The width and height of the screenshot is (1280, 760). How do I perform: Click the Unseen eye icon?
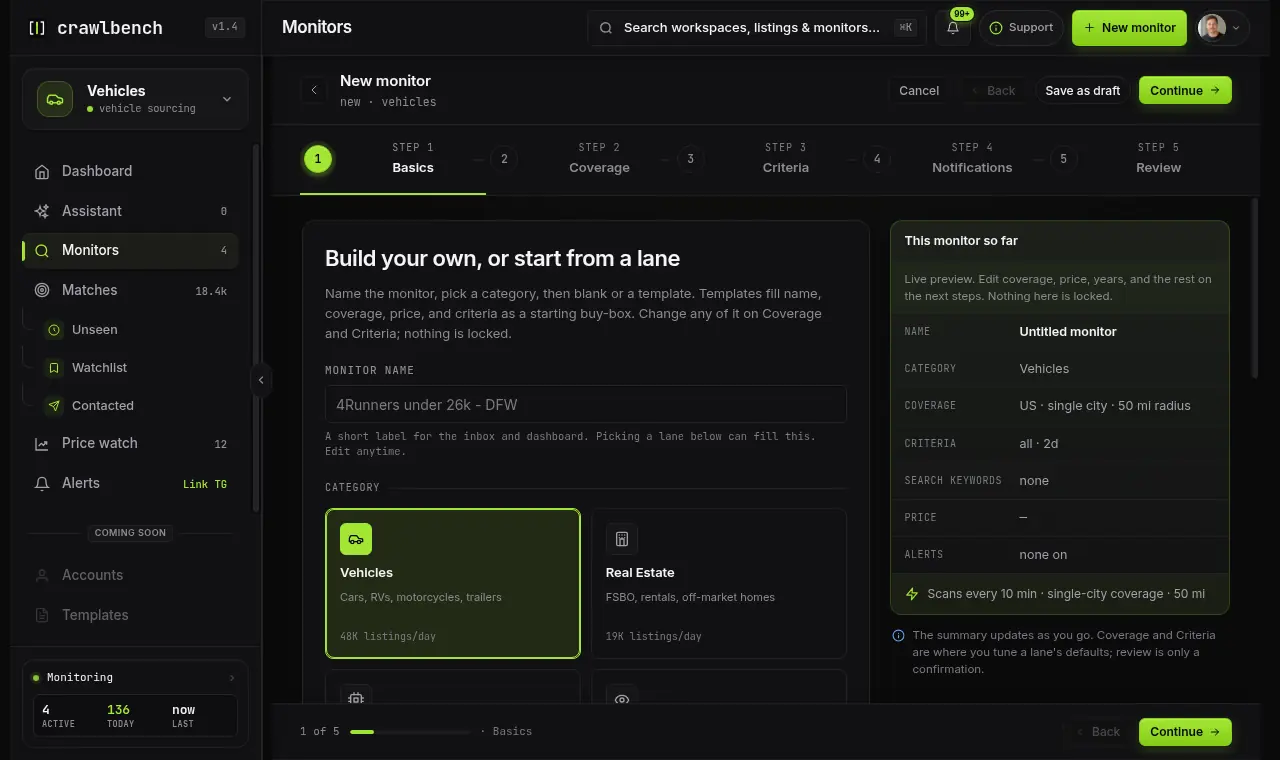pos(54,330)
